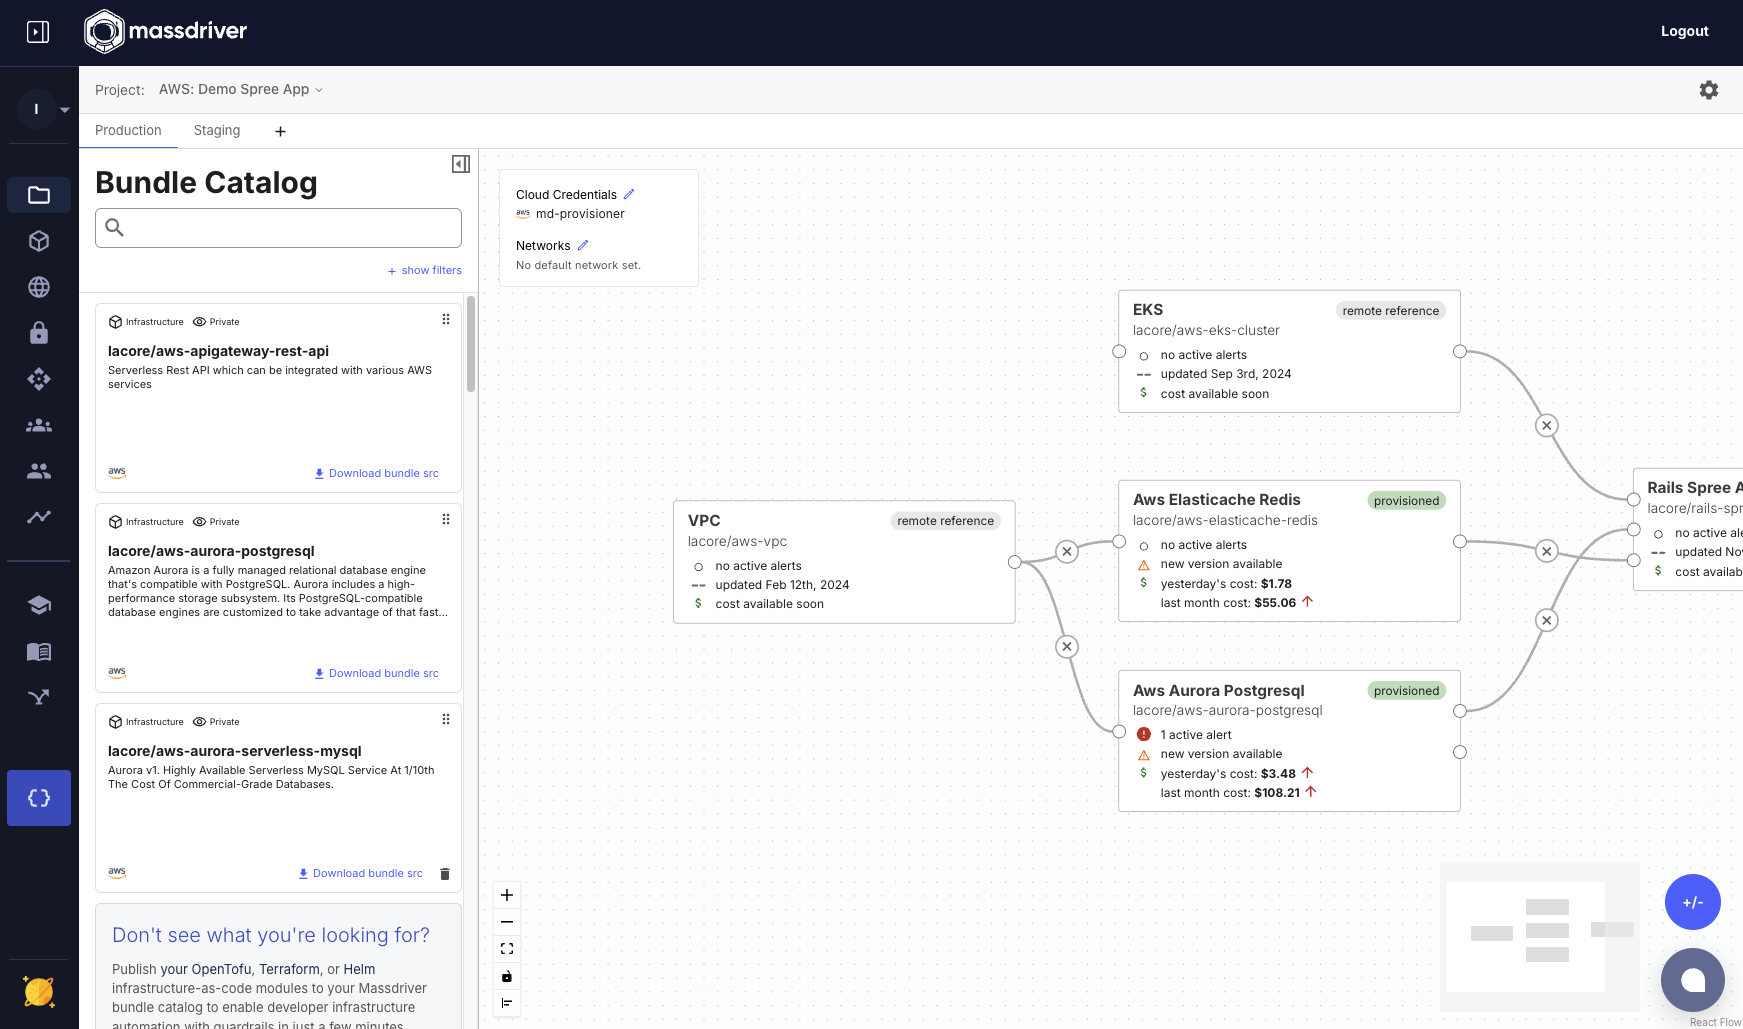
Task: Click the Helm link
Action: click(359, 969)
